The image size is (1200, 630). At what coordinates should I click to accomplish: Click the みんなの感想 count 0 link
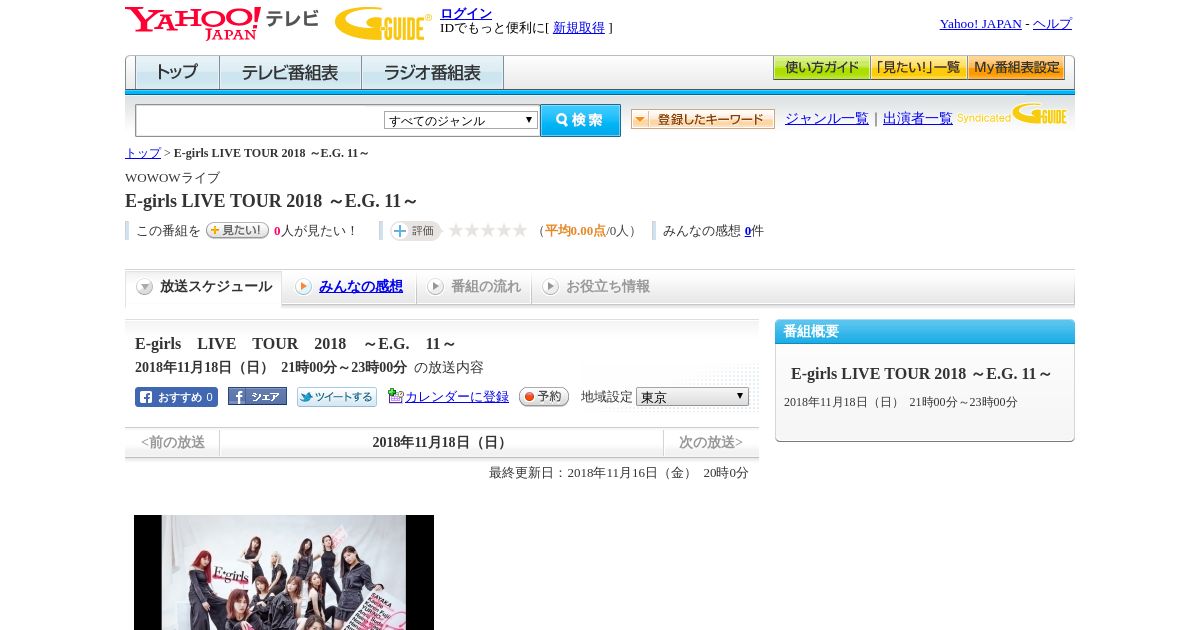748,231
